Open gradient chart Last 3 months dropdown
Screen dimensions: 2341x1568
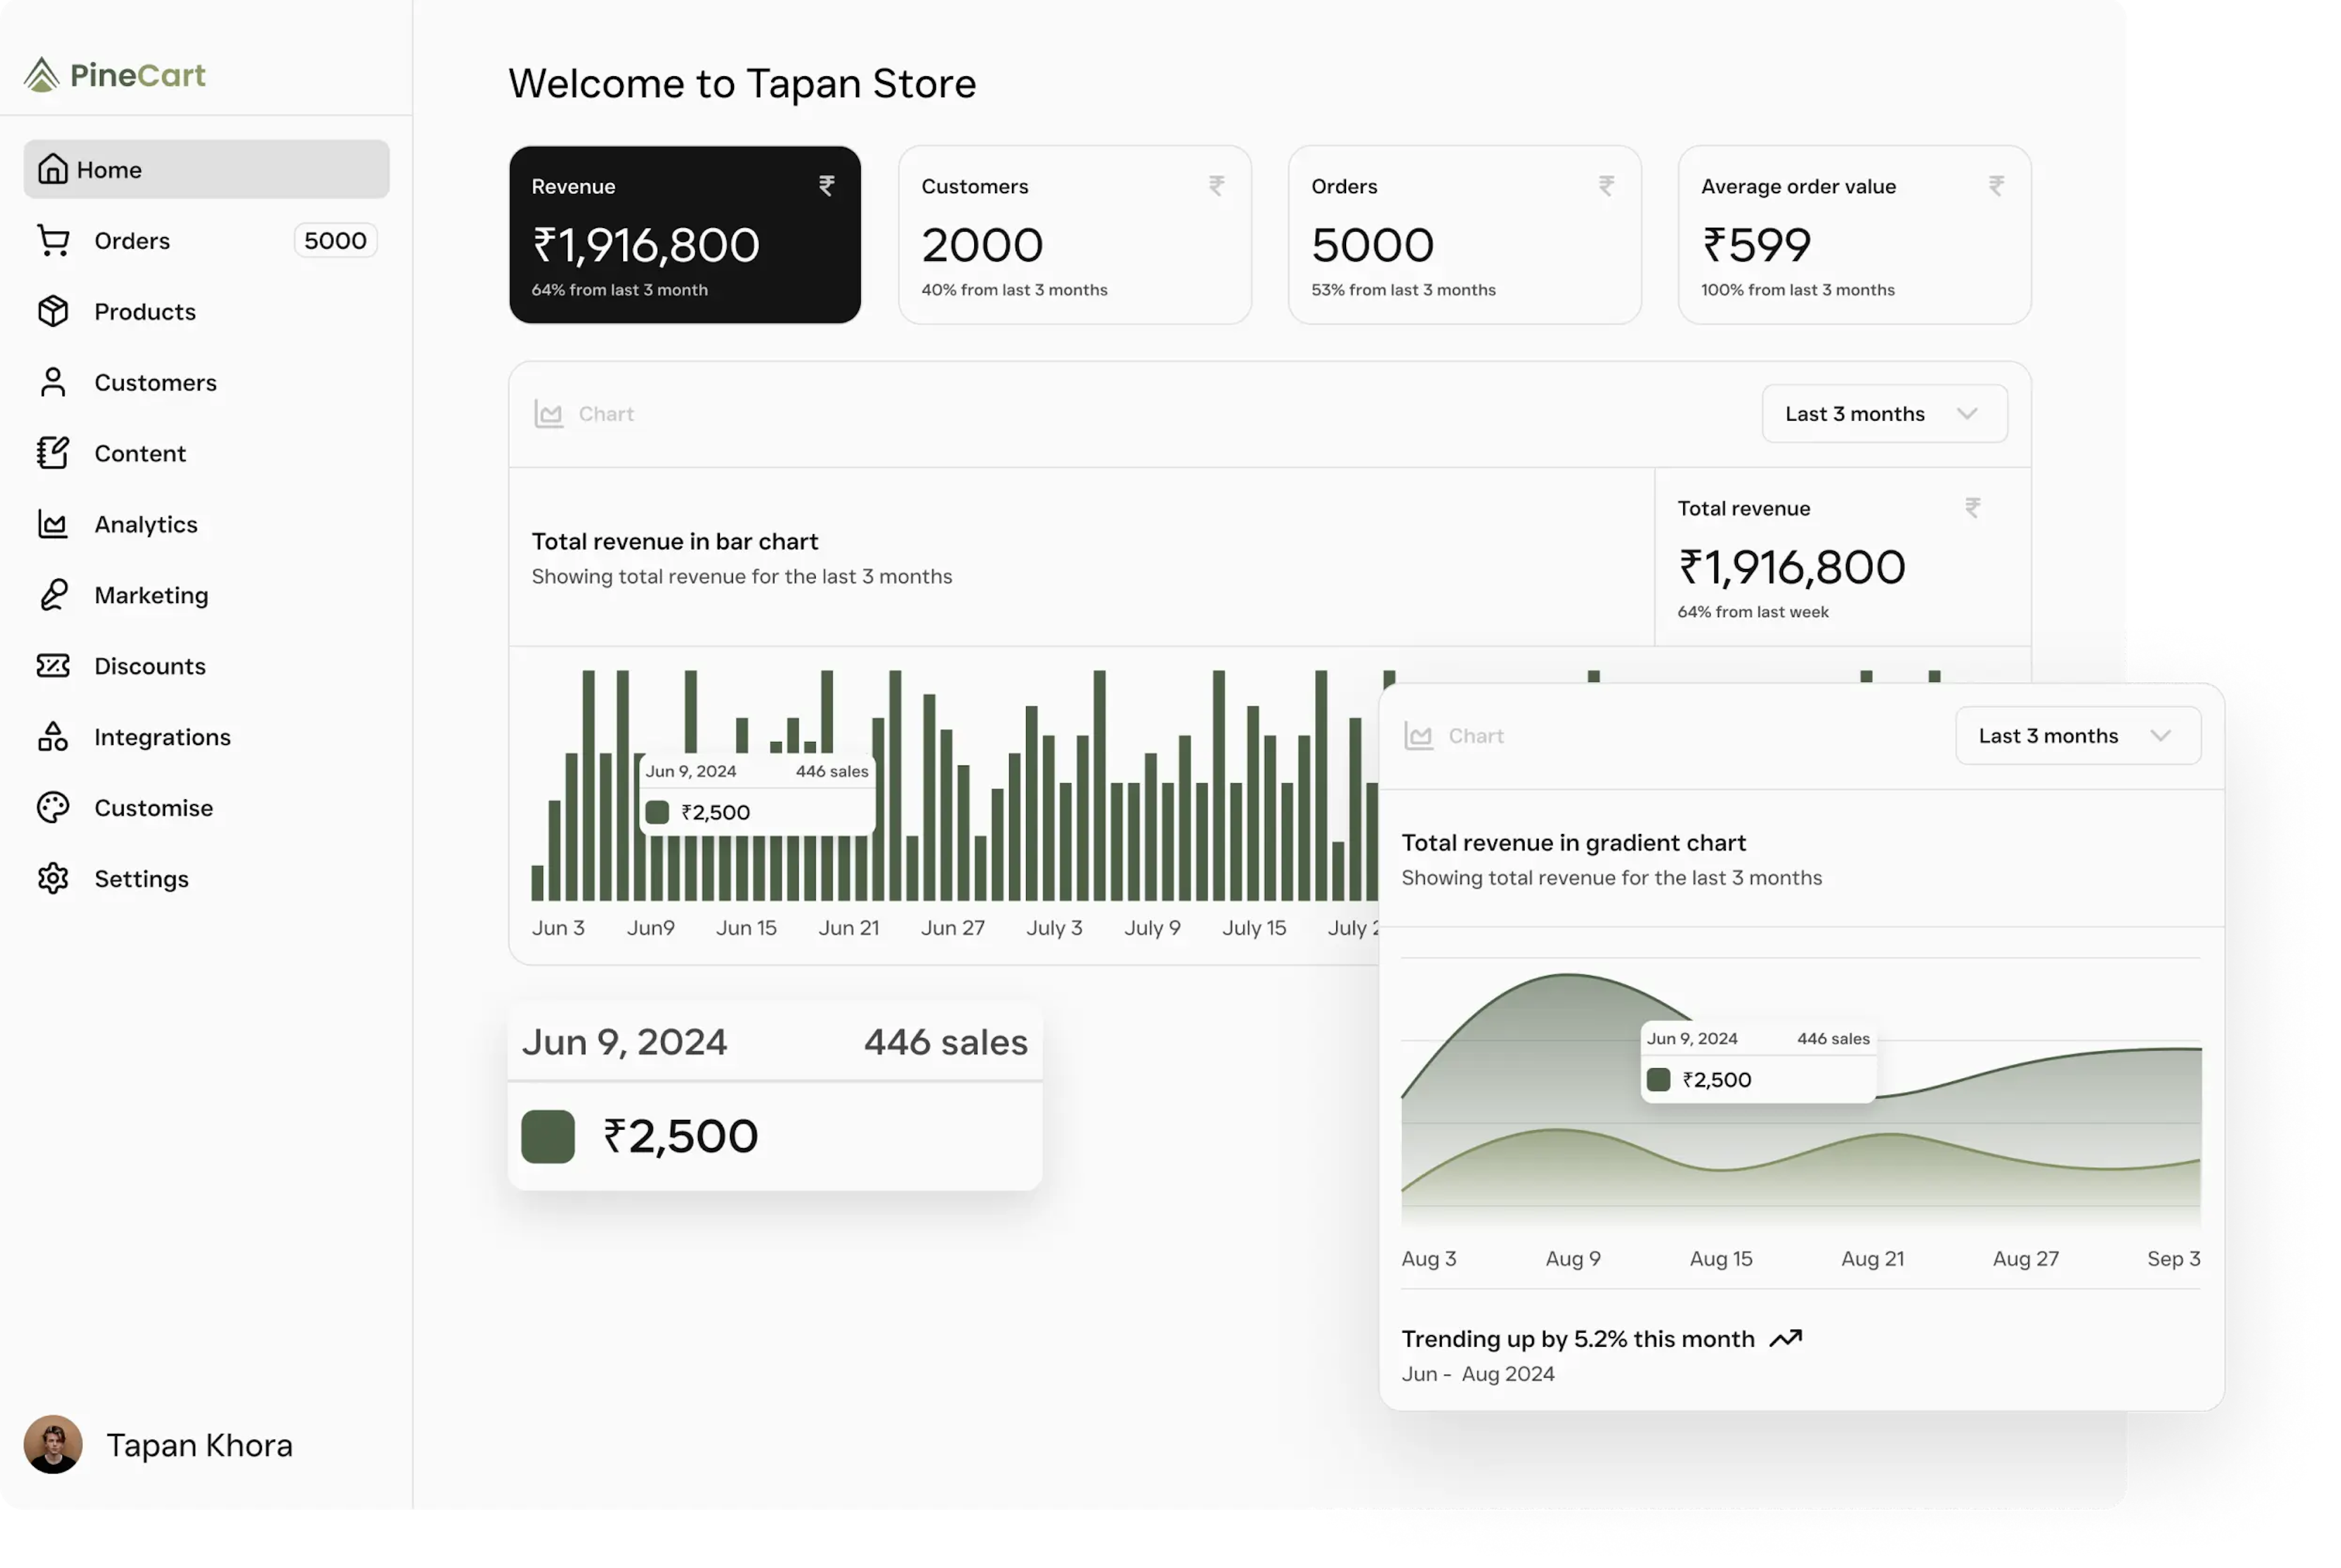click(2079, 736)
